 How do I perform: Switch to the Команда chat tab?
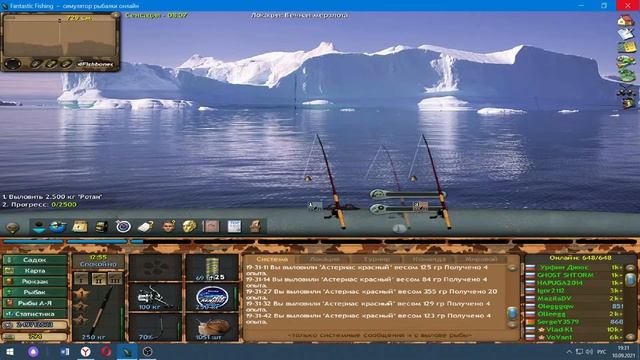coord(429,259)
